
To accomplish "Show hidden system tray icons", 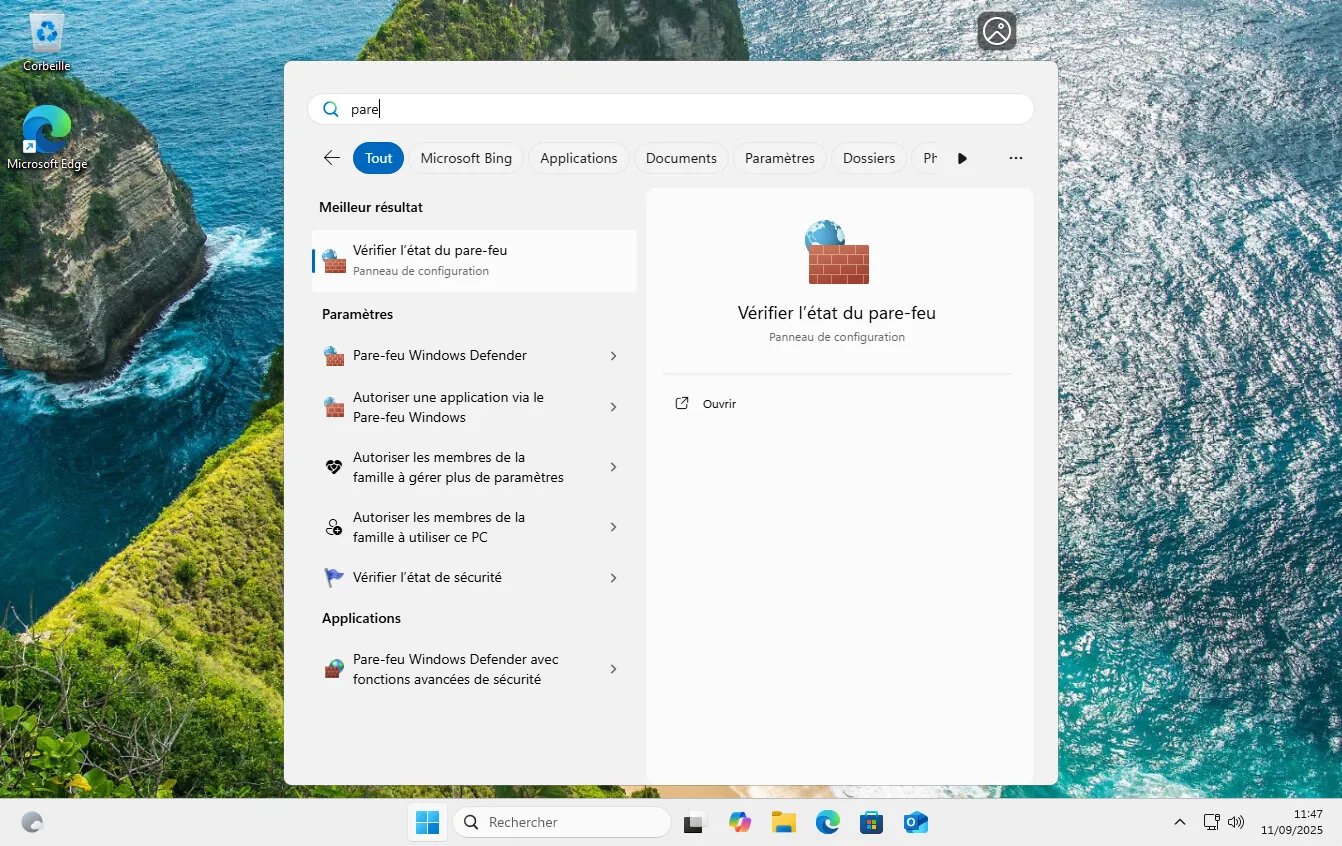I will 1180,822.
